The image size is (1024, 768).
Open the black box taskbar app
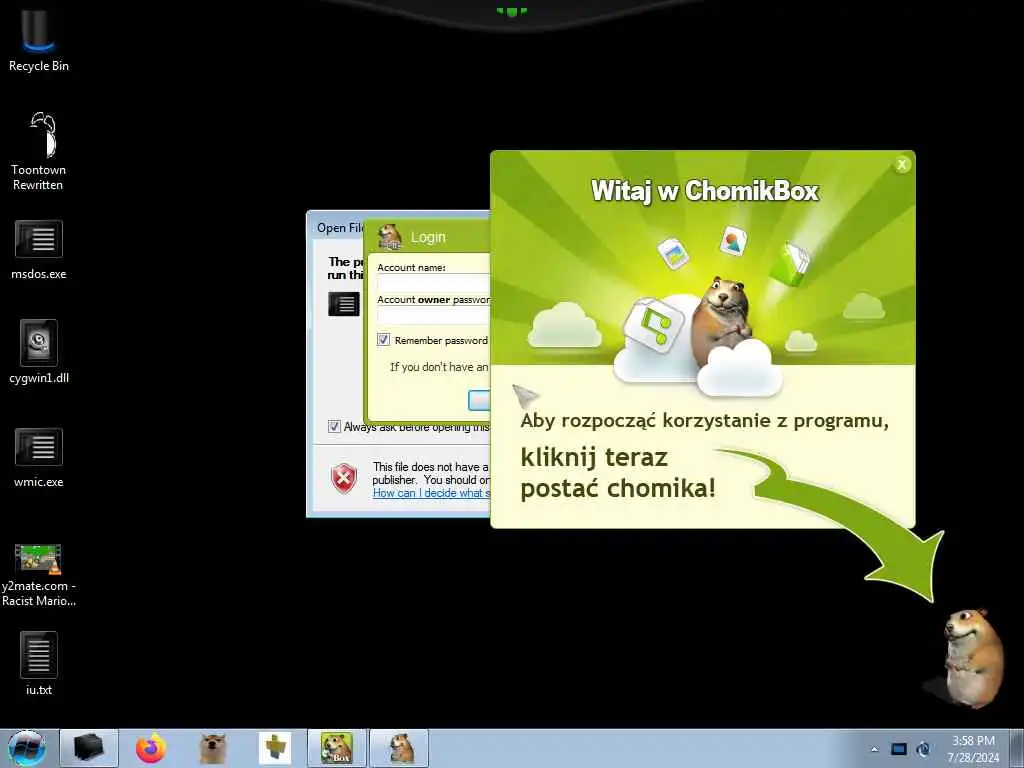pyautogui.click(x=89, y=748)
